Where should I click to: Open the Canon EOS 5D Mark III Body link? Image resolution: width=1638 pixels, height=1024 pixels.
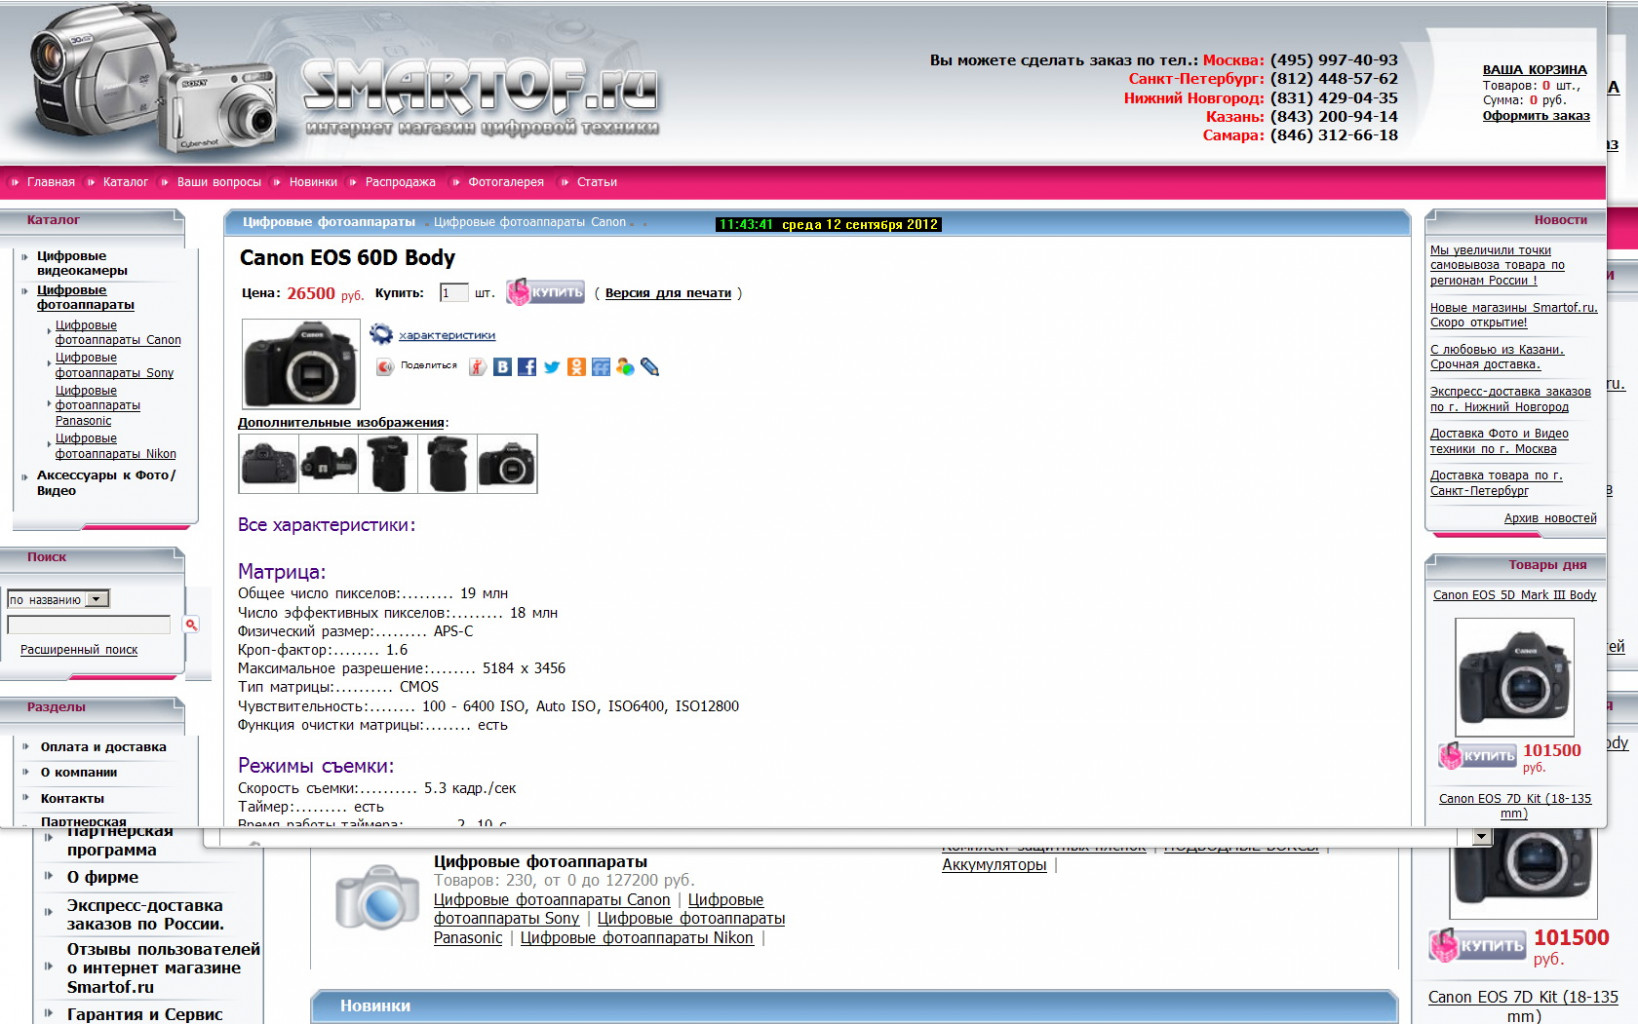click(x=1514, y=595)
